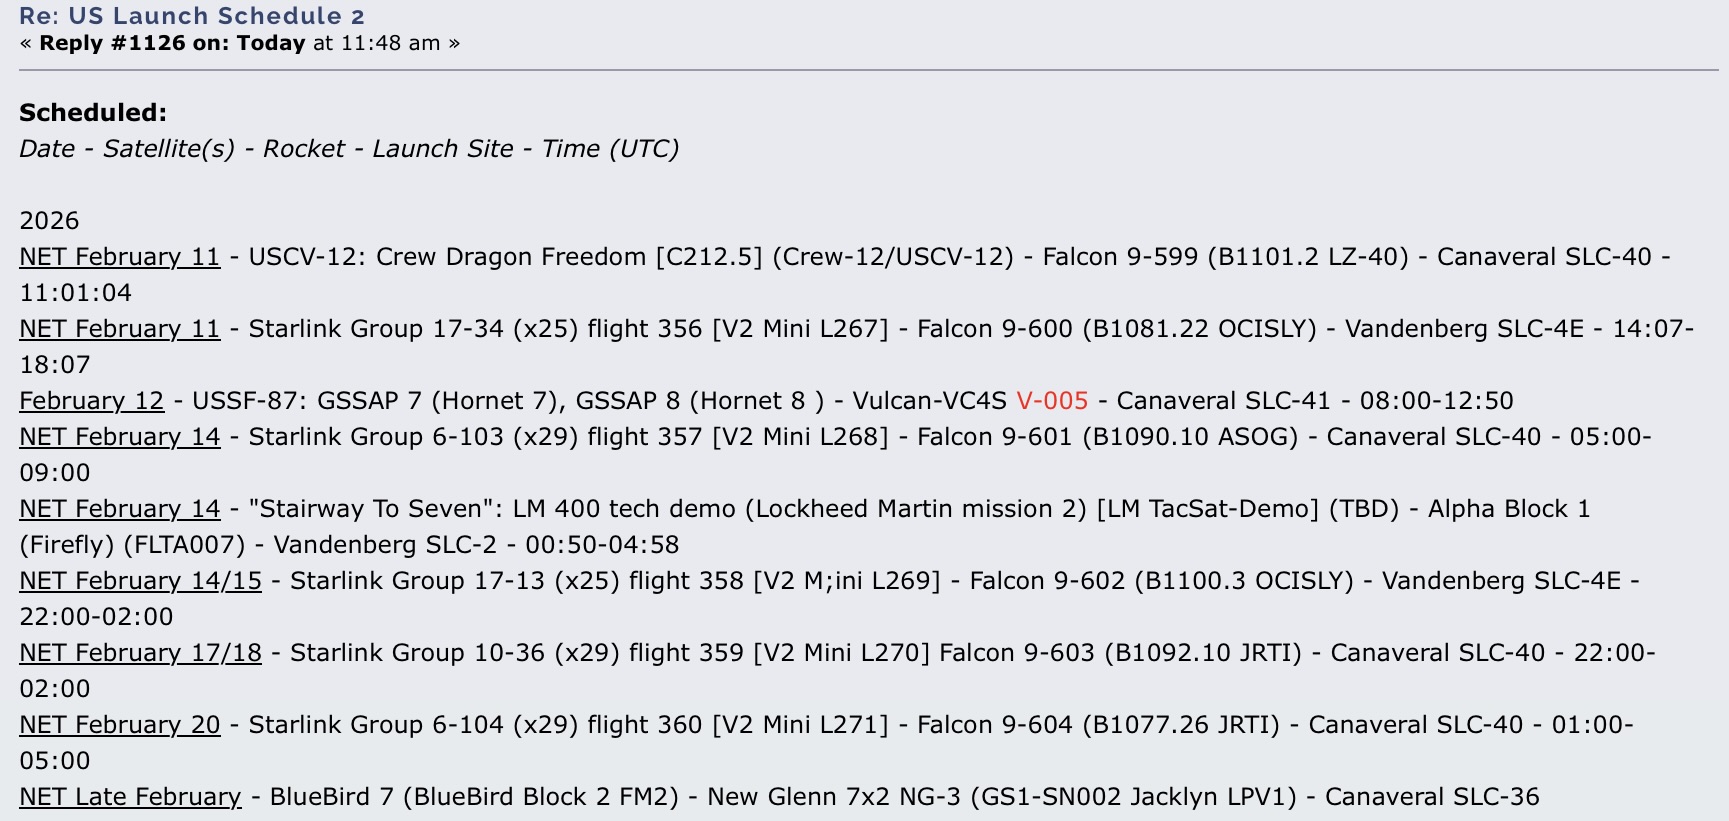
Task: Open the NET February 17/18 date link
Action: (140, 653)
